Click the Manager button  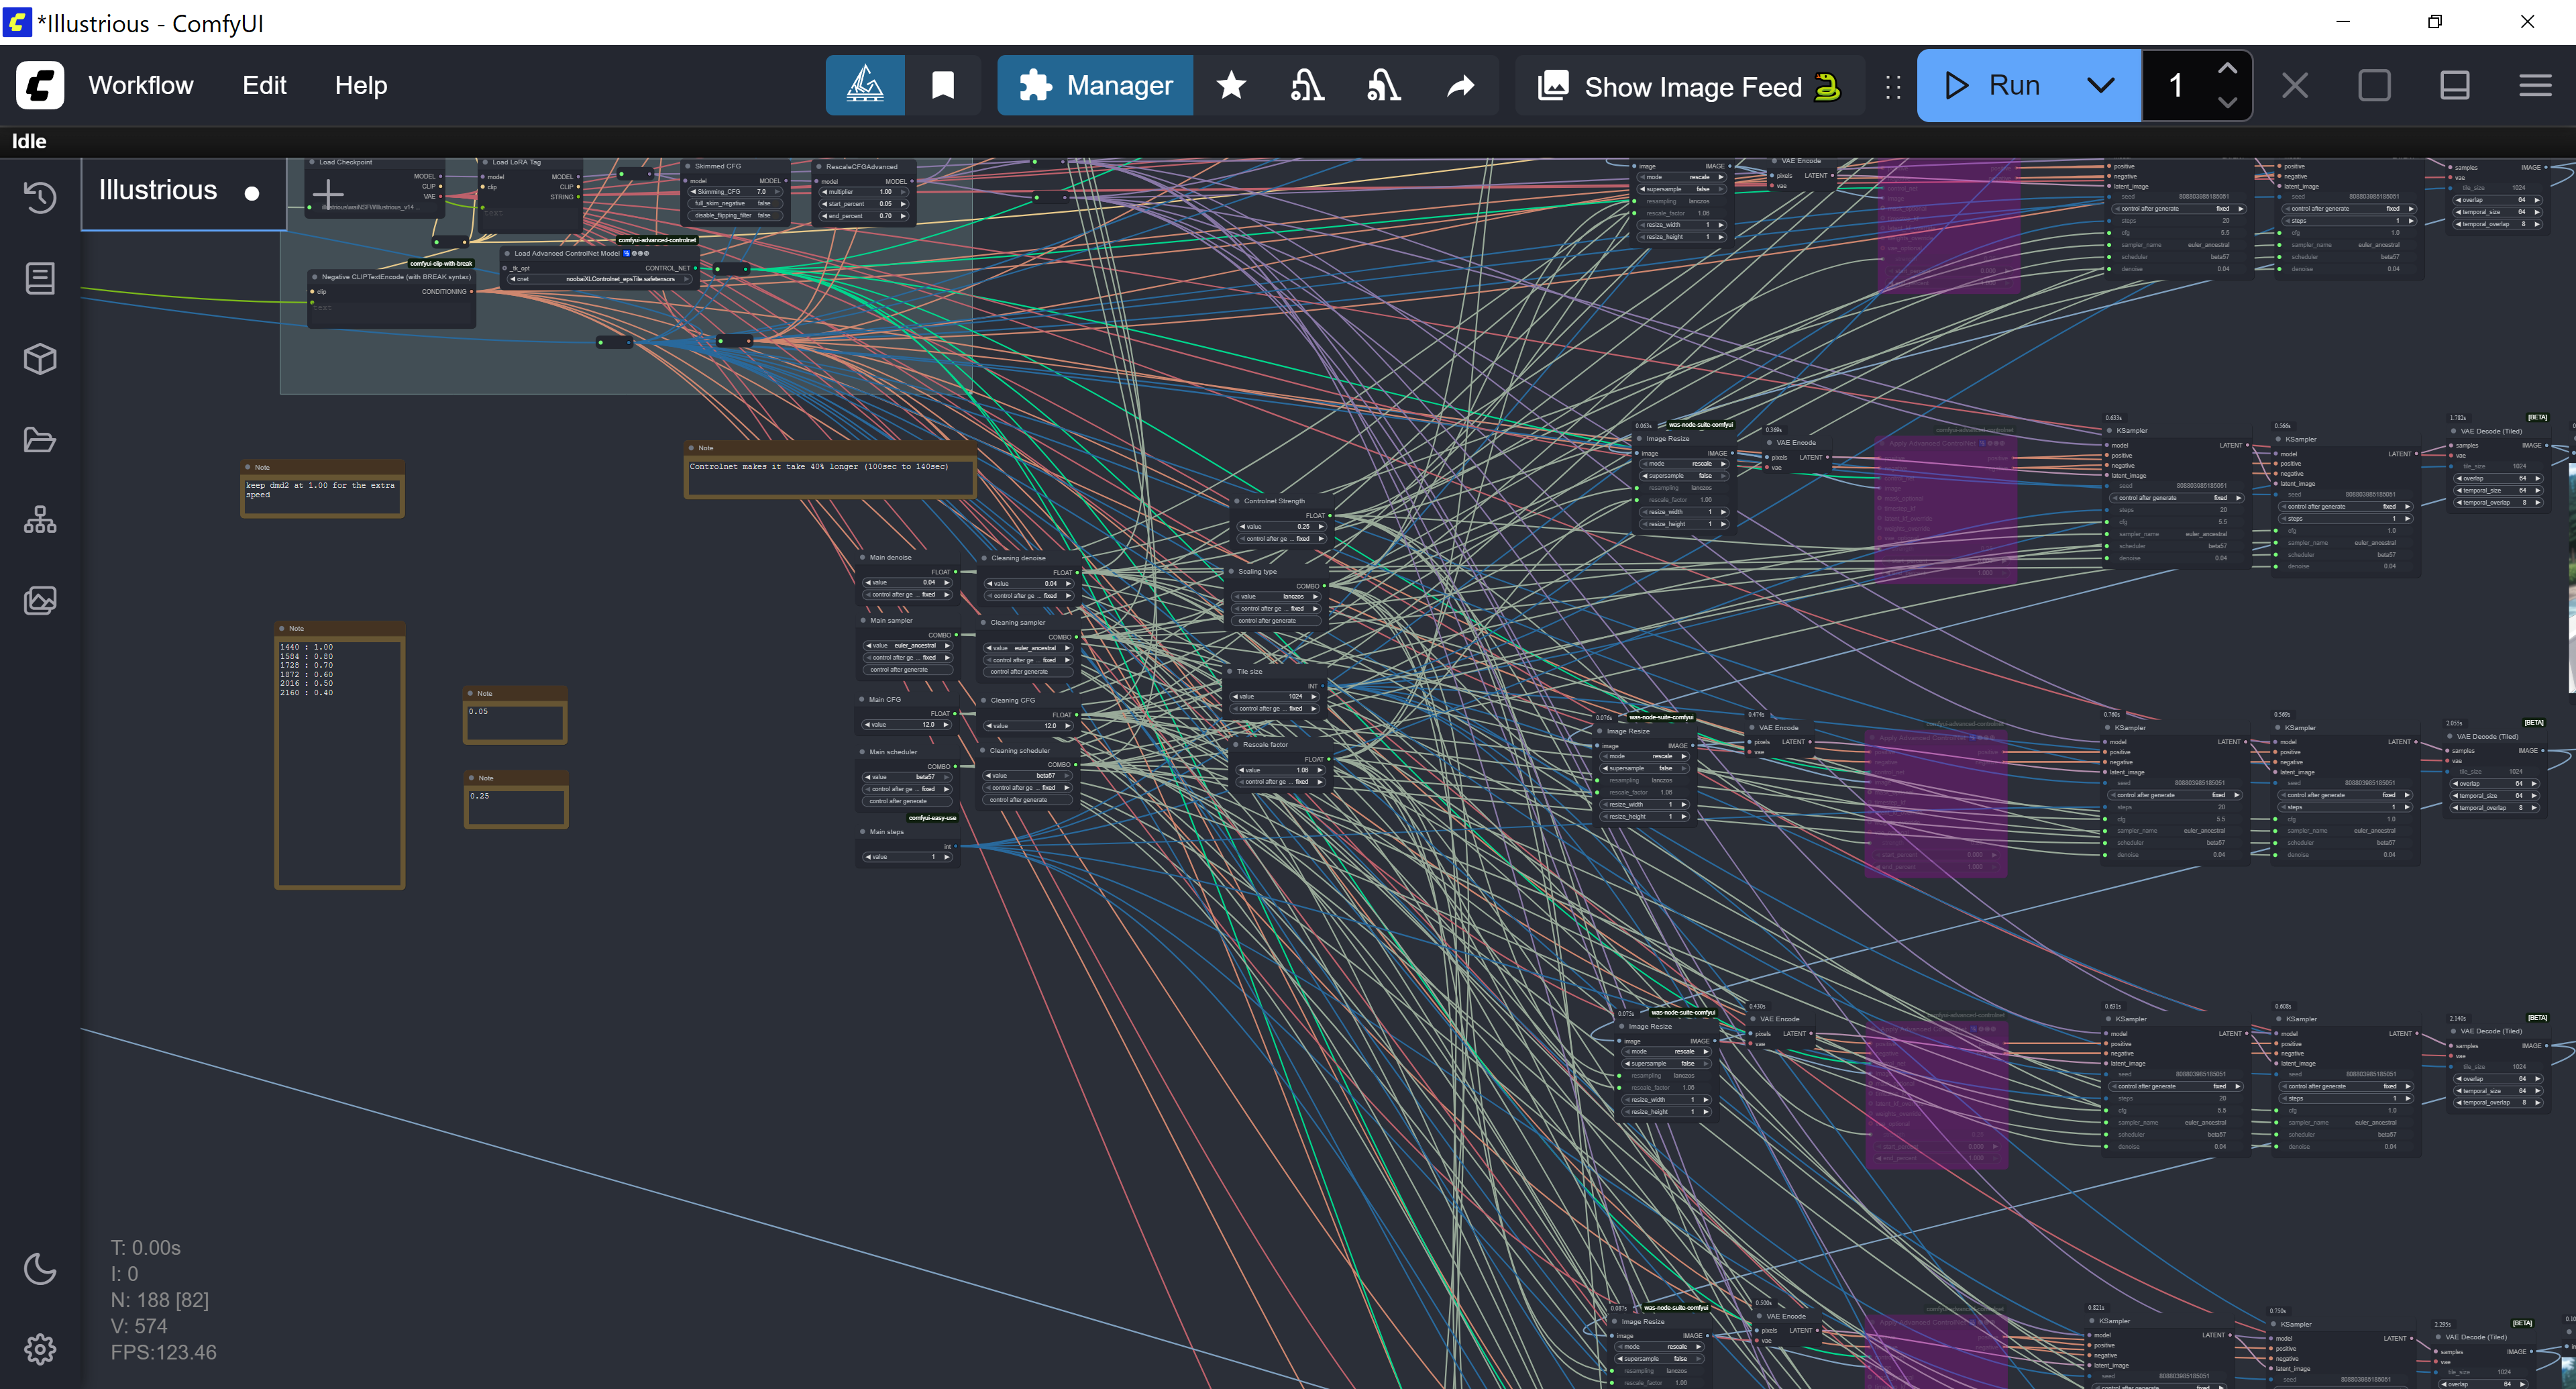(x=1095, y=85)
